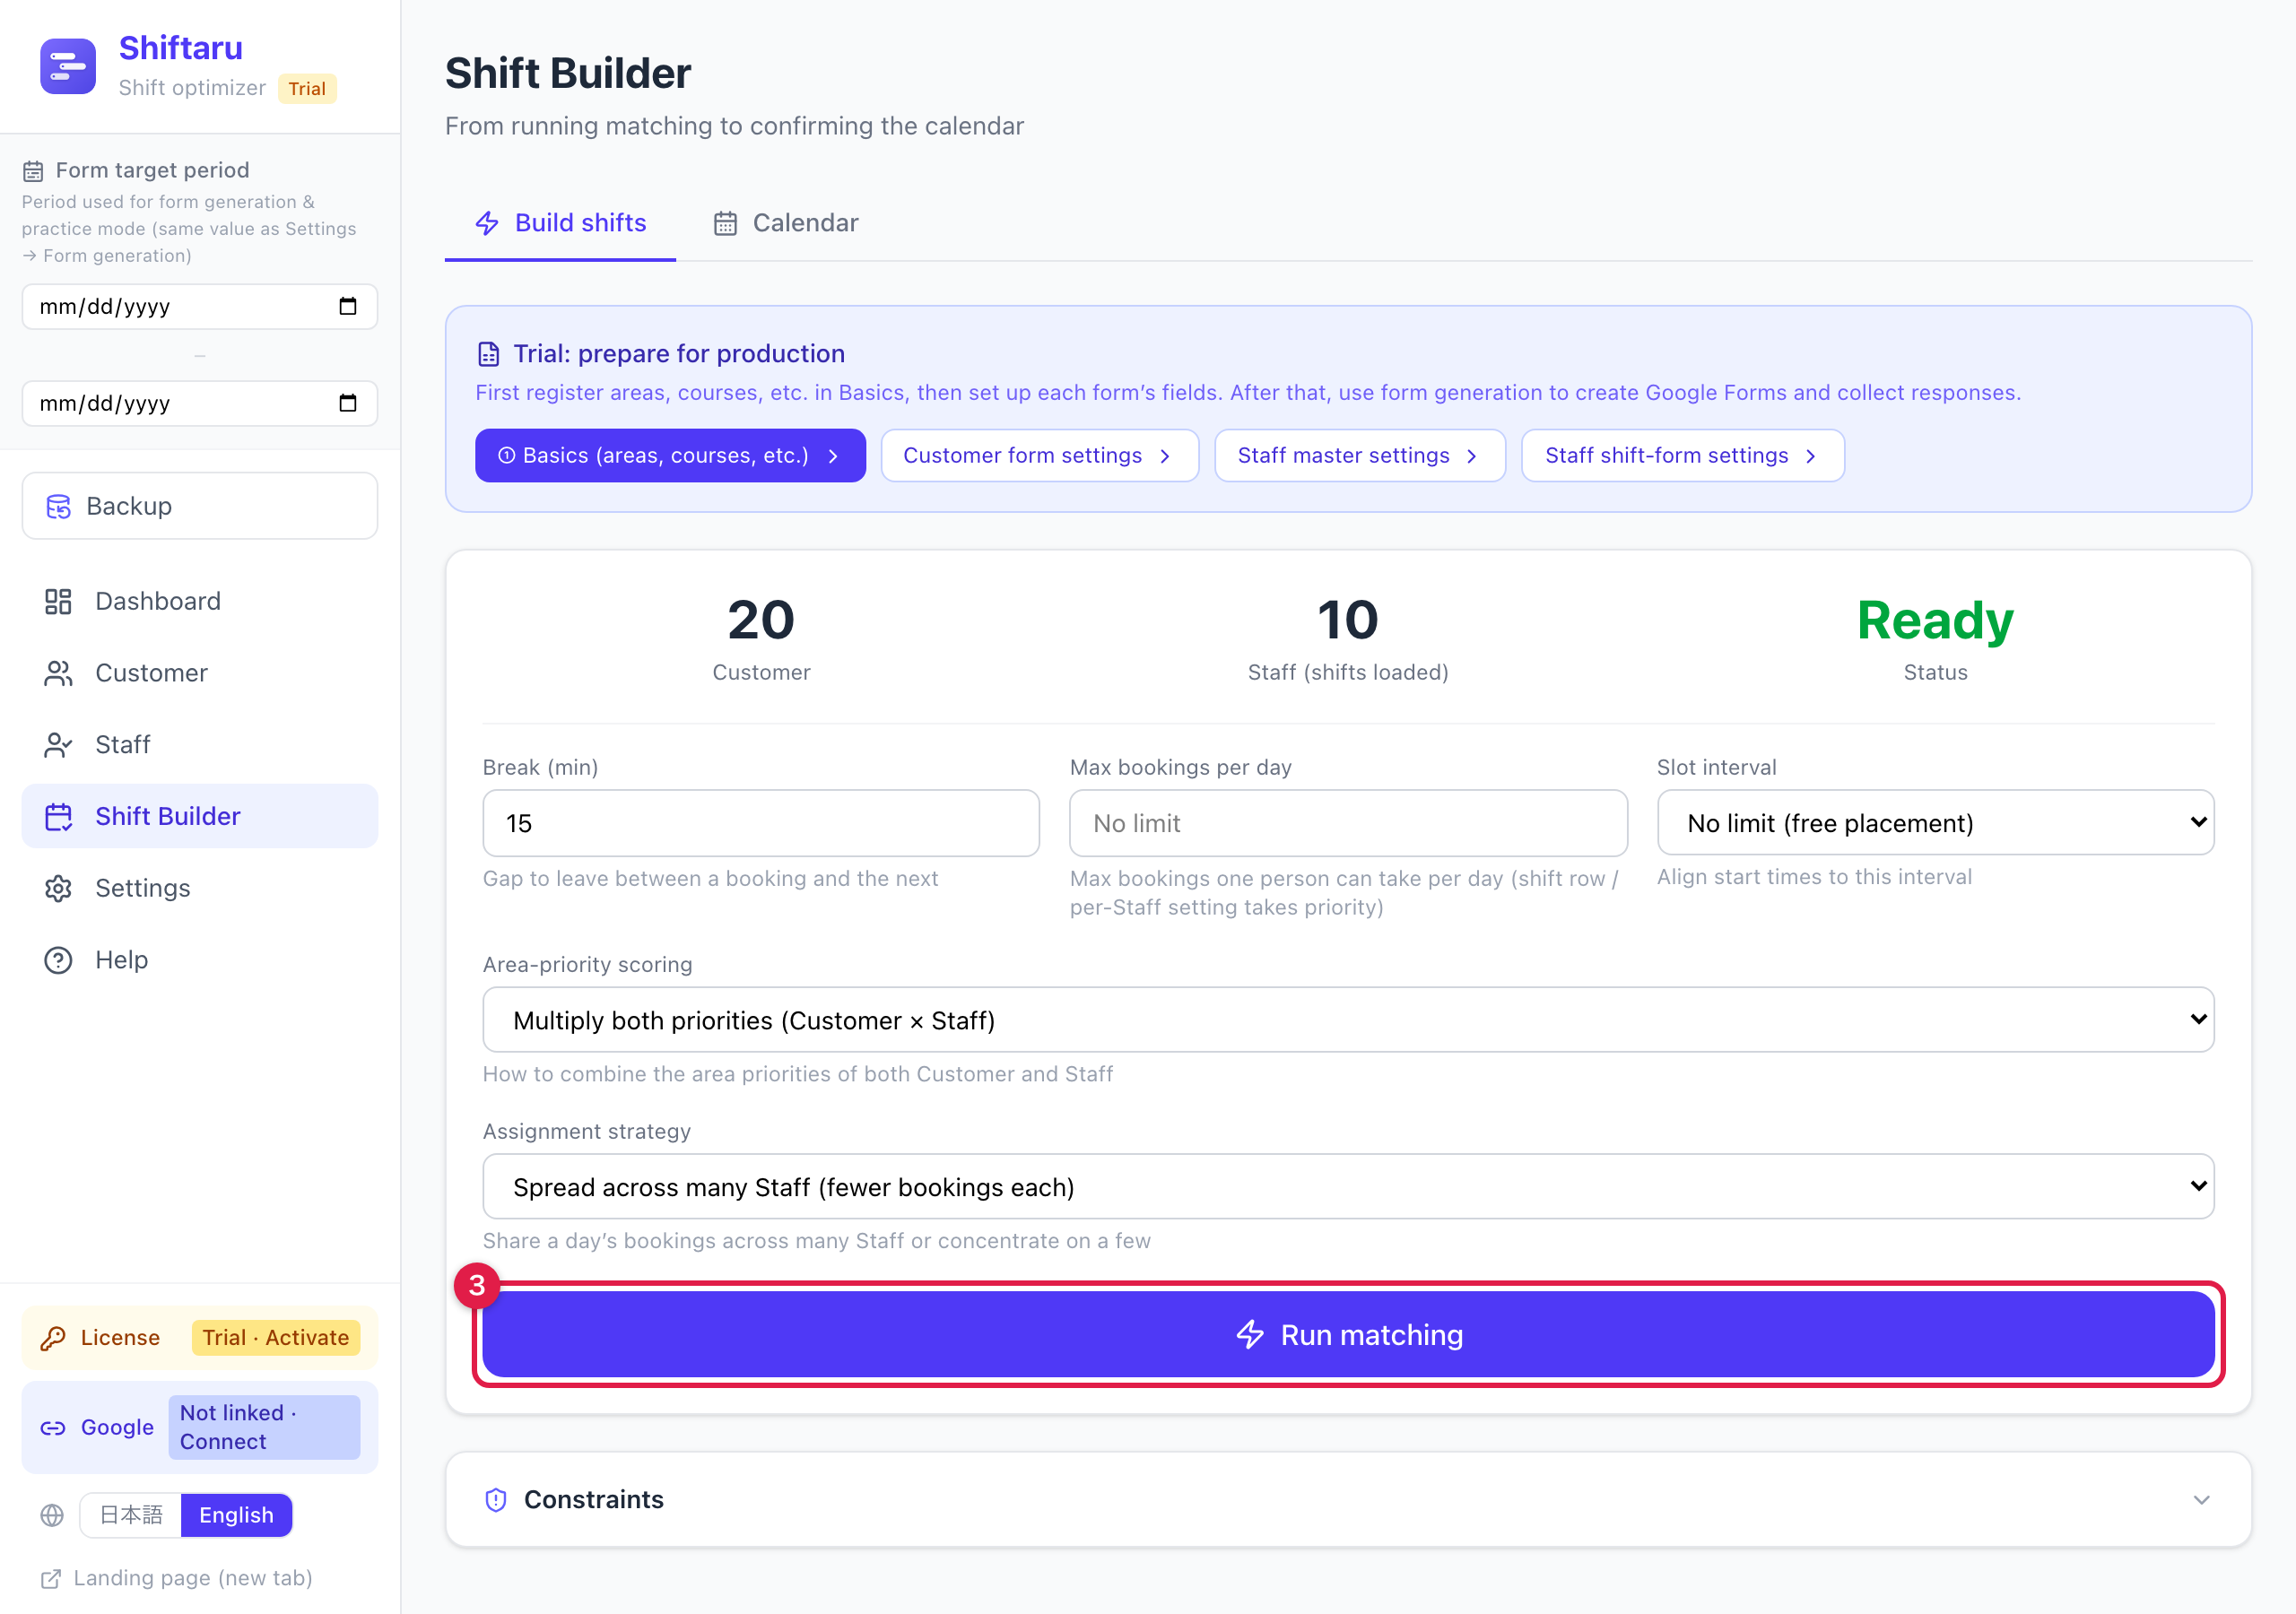Open Settings in the sidebar

tap(200, 889)
